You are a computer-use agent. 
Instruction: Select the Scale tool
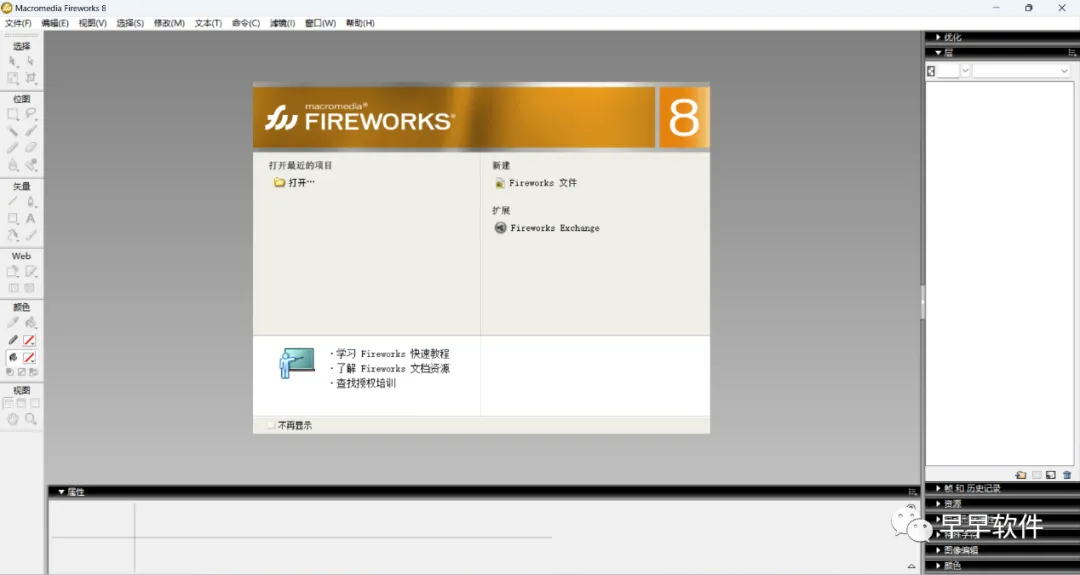(12, 79)
